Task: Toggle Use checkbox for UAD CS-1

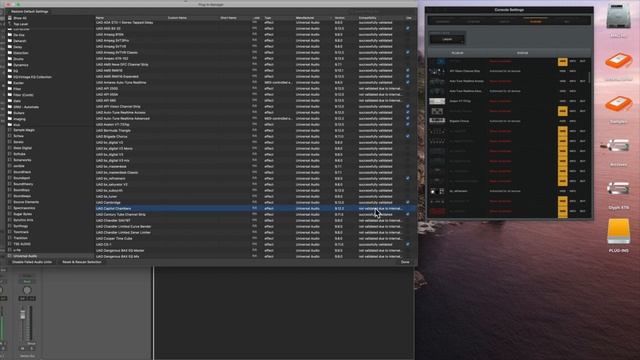Action: [x=407, y=244]
